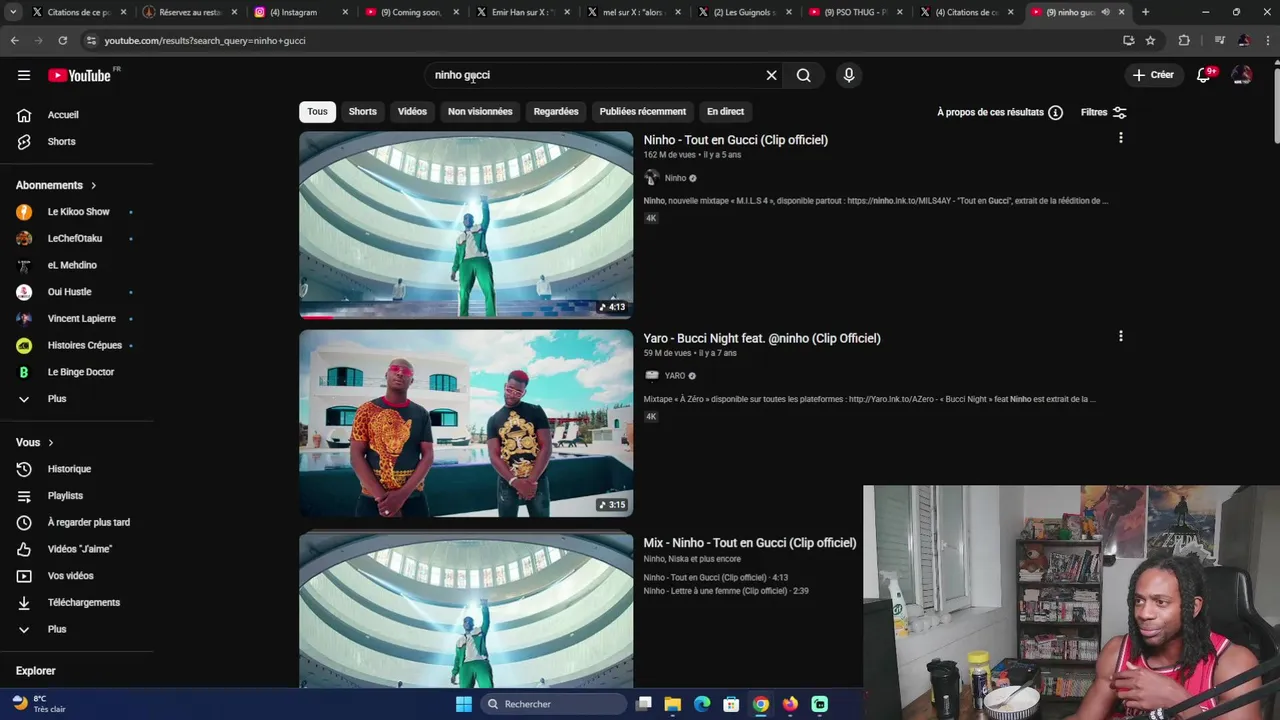Open the YARO channel link
The width and height of the screenshot is (1280, 720).
point(675,376)
